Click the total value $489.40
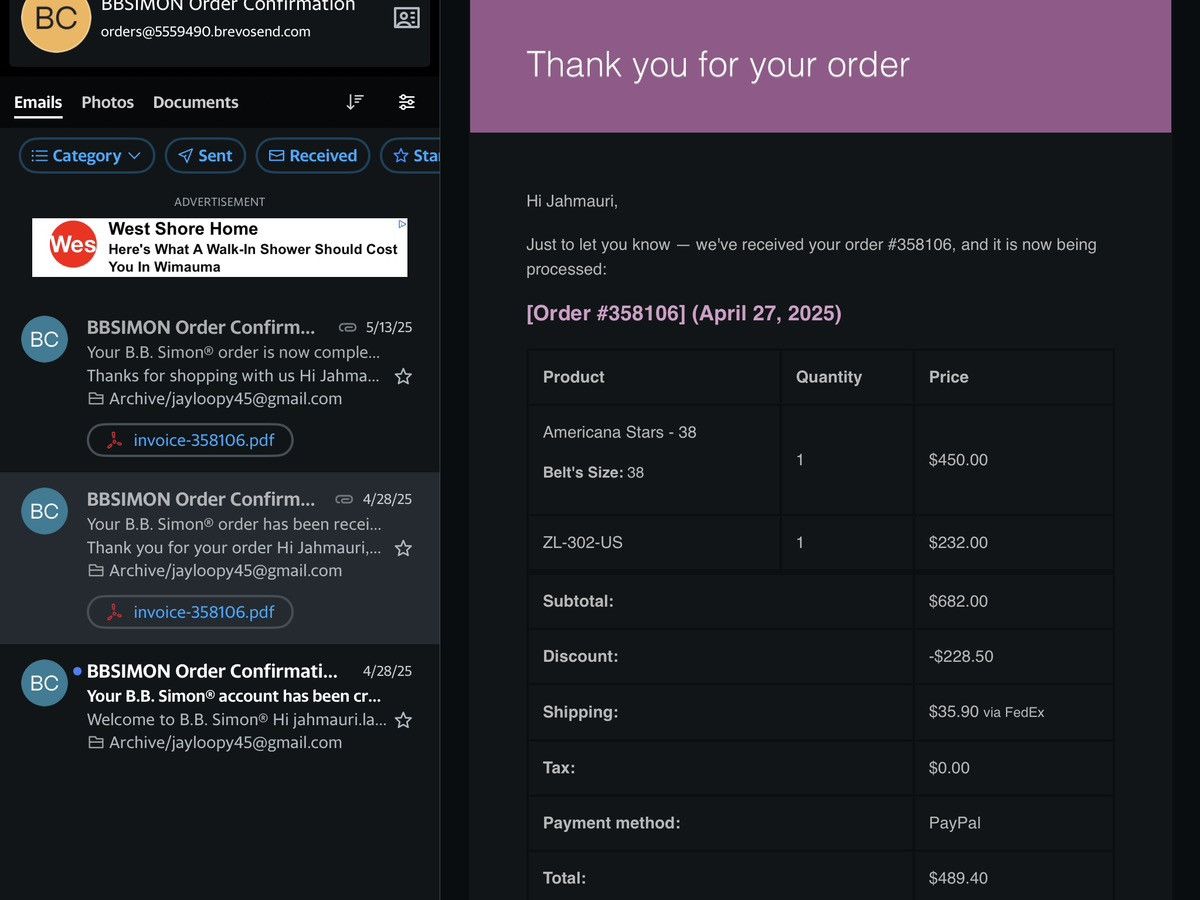The height and width of the screenshot is (900, 1200). tap(958, 878)
